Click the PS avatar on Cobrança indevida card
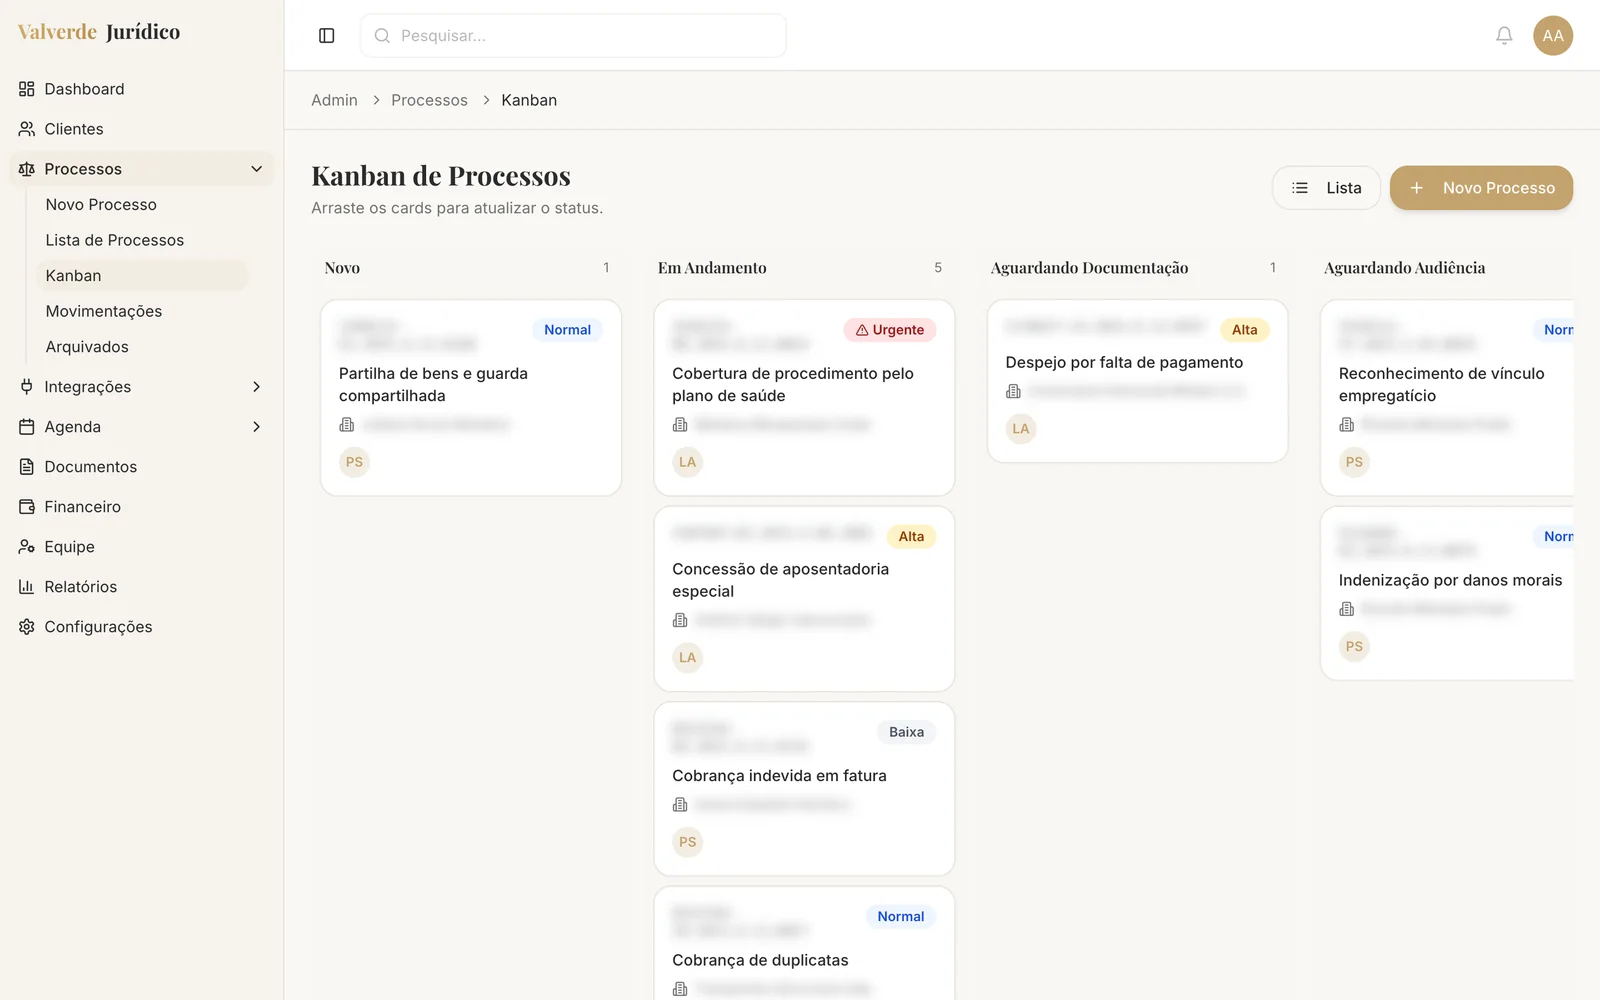The height and width of the screenshot is (1000, 1600). coord(687,842)
